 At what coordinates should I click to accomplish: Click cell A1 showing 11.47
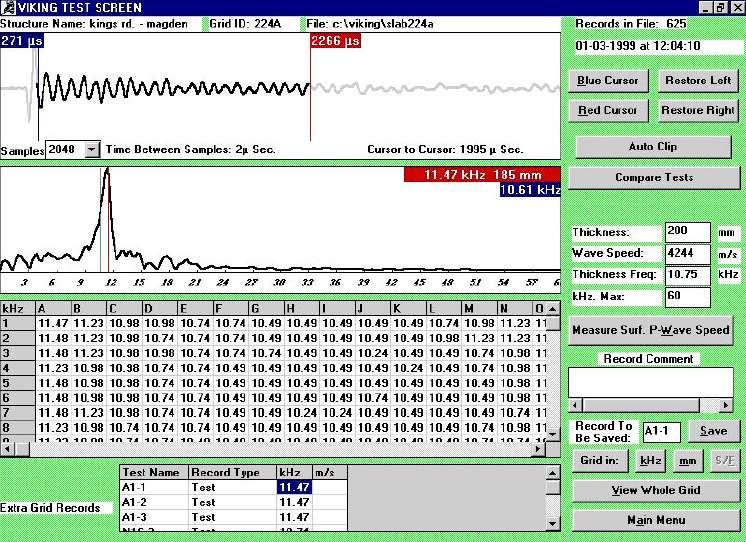pos(53,323)
